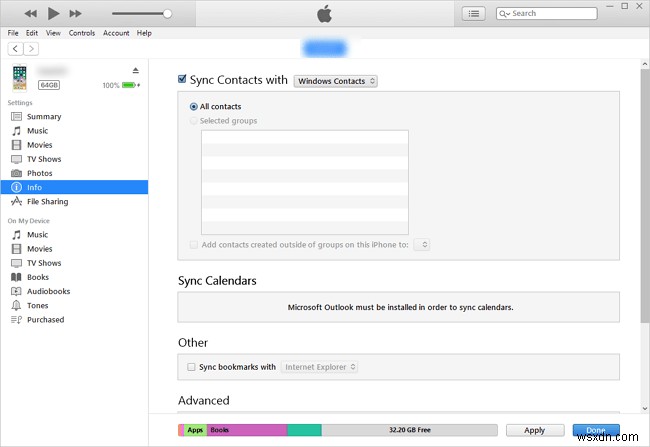The width and height of the screenshot is (650, 447).
Task: Enable Sync bookmarks with checkbox
Action: [x=191, y=367]
